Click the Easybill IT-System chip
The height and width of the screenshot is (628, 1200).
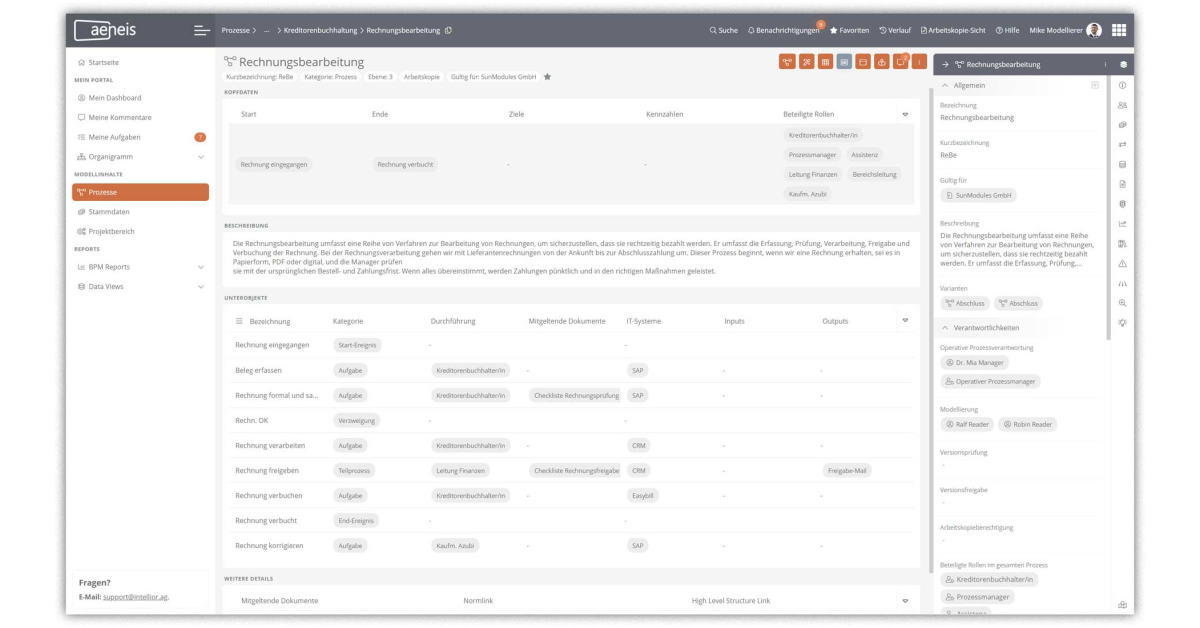tap(642, 495)
